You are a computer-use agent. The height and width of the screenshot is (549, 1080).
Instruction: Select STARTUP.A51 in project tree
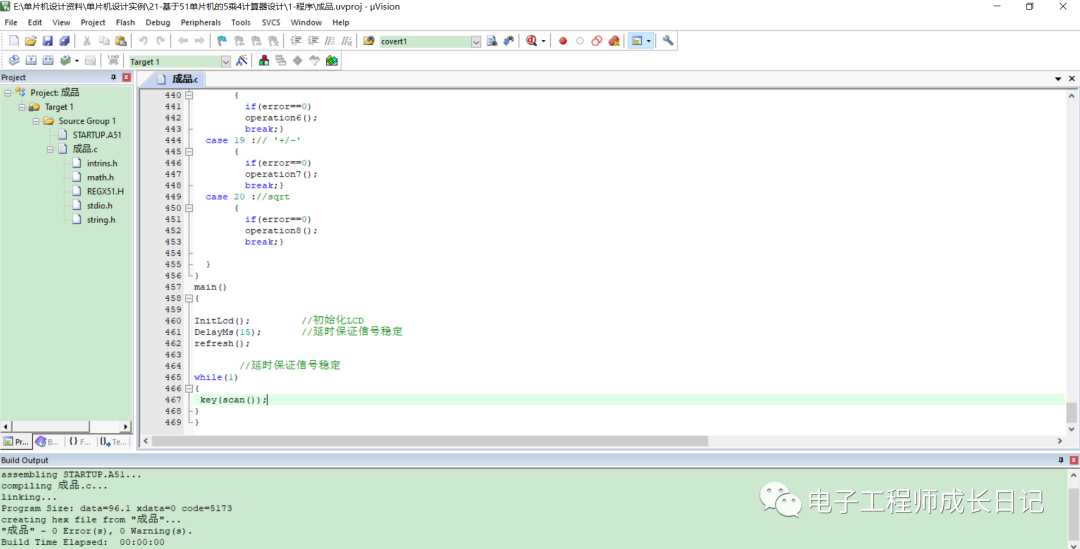[x=97, y=135]
